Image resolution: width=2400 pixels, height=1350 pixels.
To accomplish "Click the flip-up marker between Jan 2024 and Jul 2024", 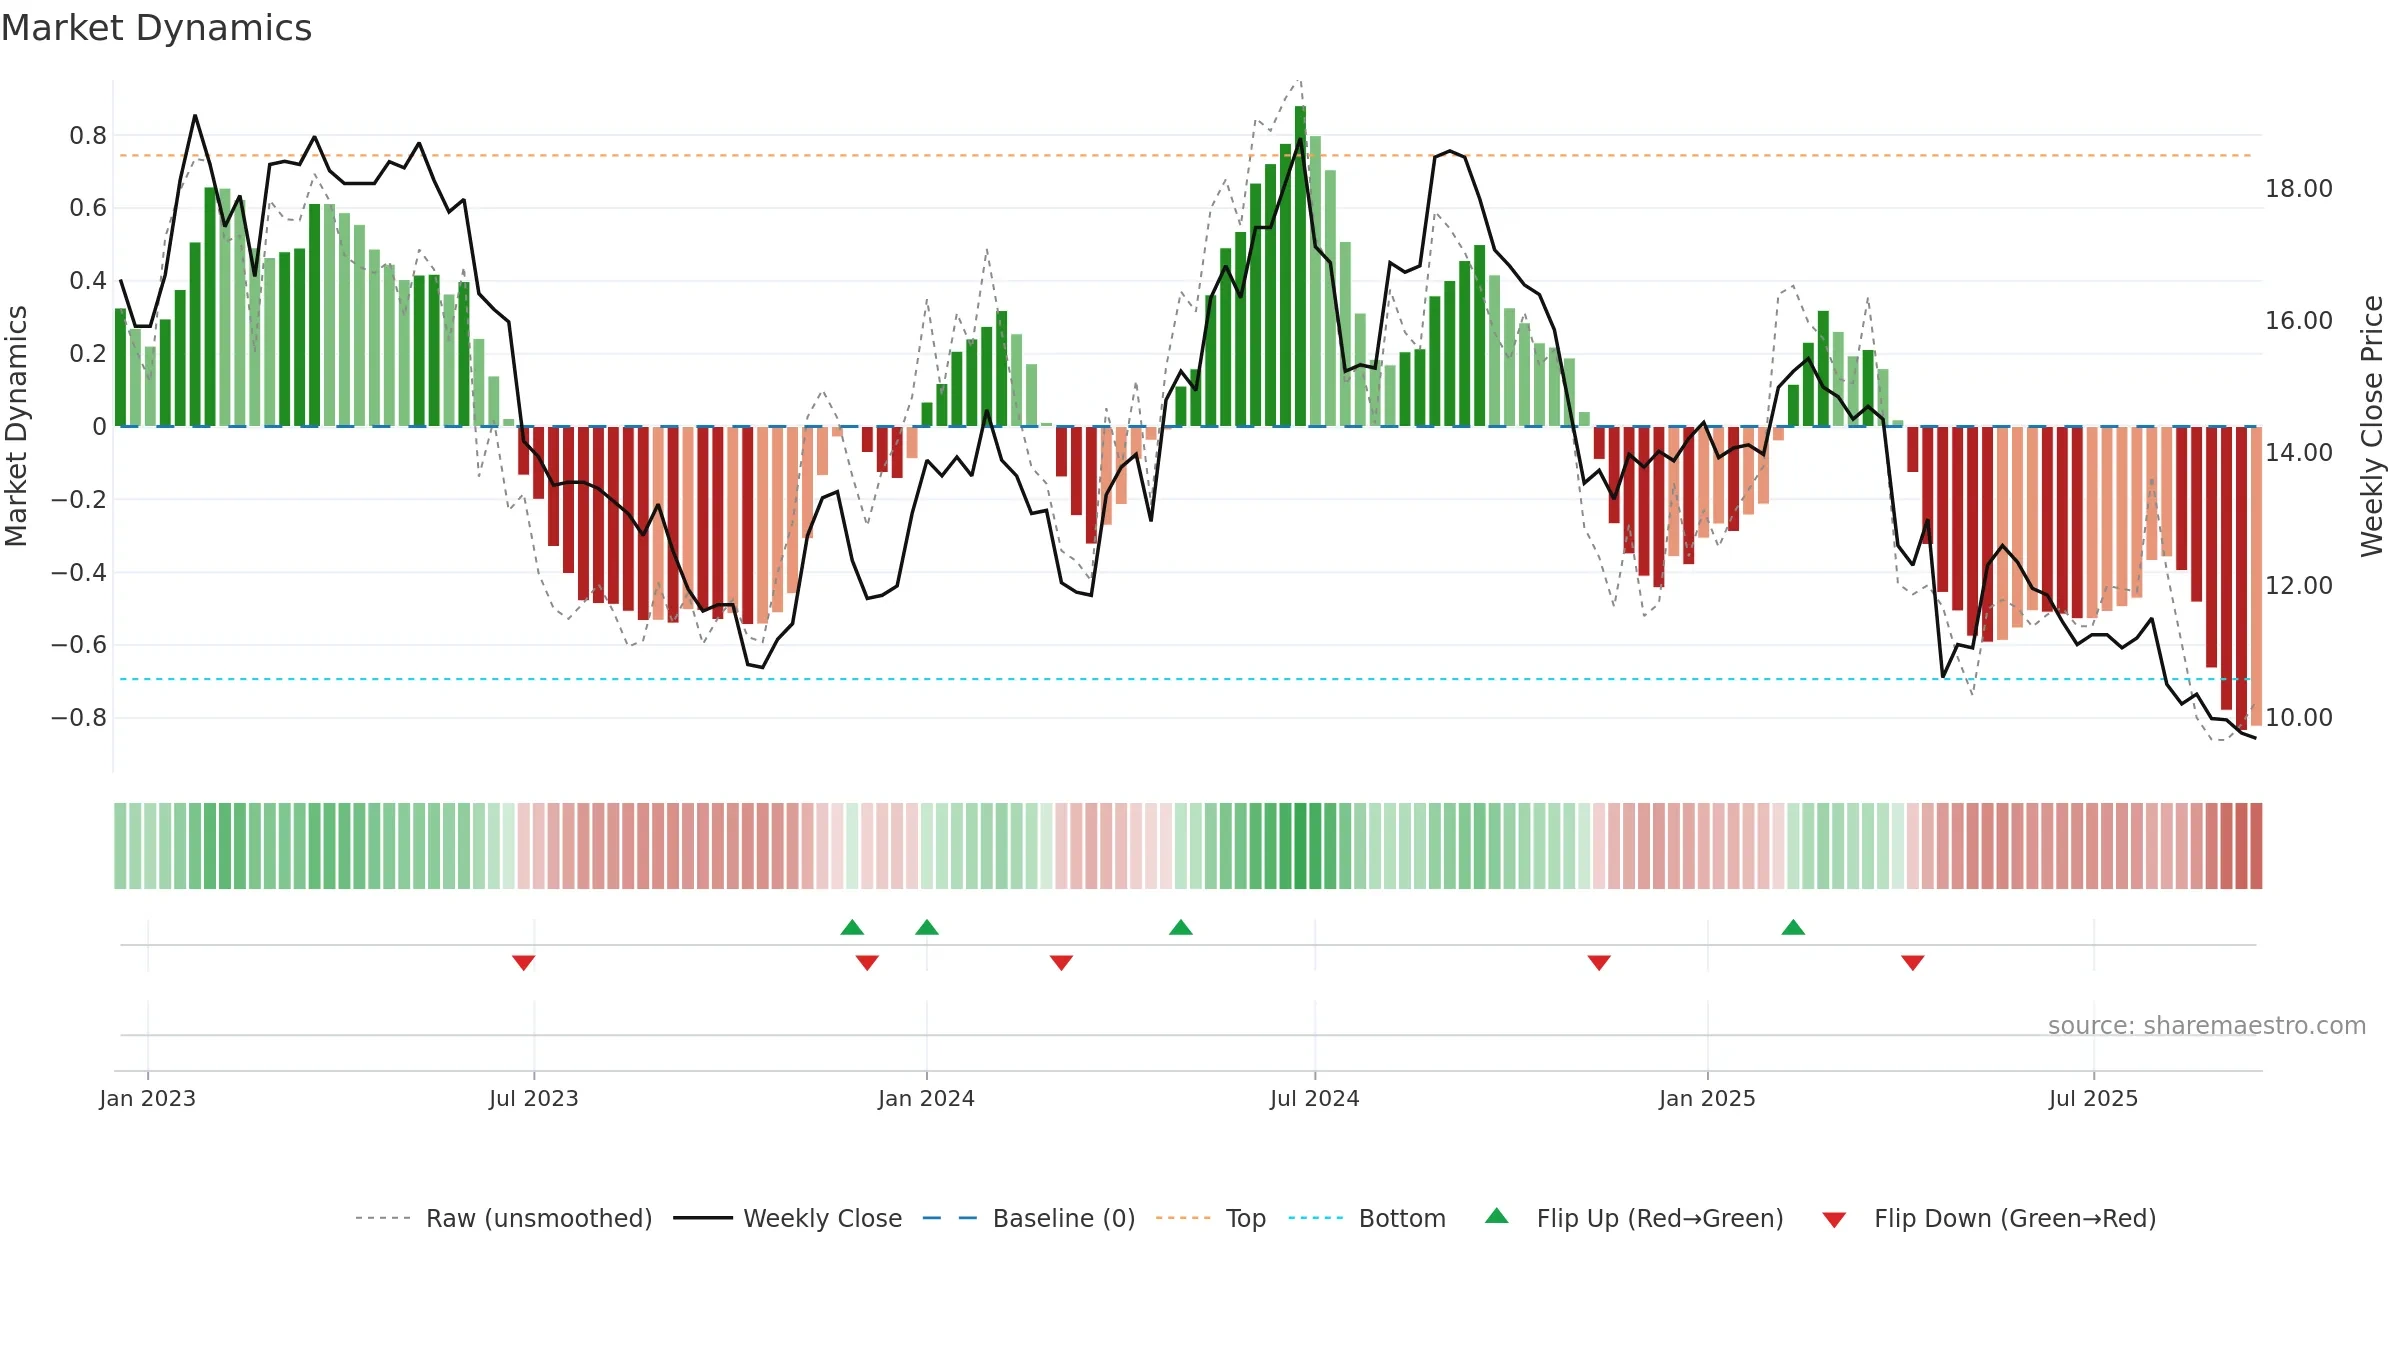I will pyautogui.click(x=1181, y=927).
